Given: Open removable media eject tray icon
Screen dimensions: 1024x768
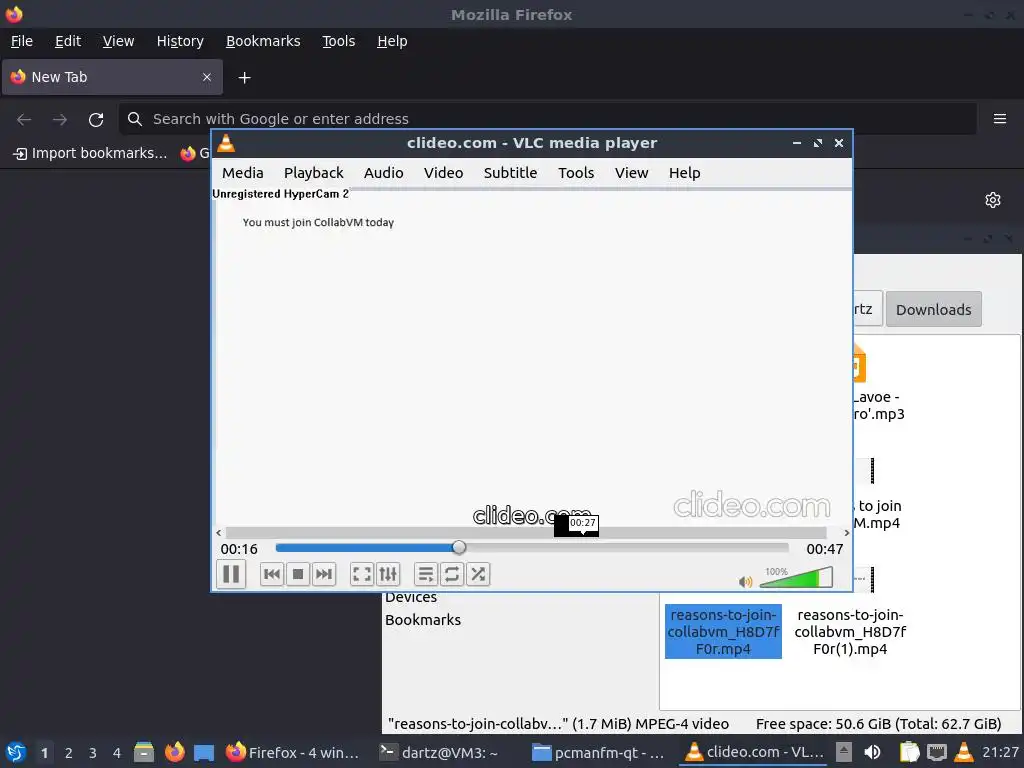Looking at the screenshot, I should (844, 752).
